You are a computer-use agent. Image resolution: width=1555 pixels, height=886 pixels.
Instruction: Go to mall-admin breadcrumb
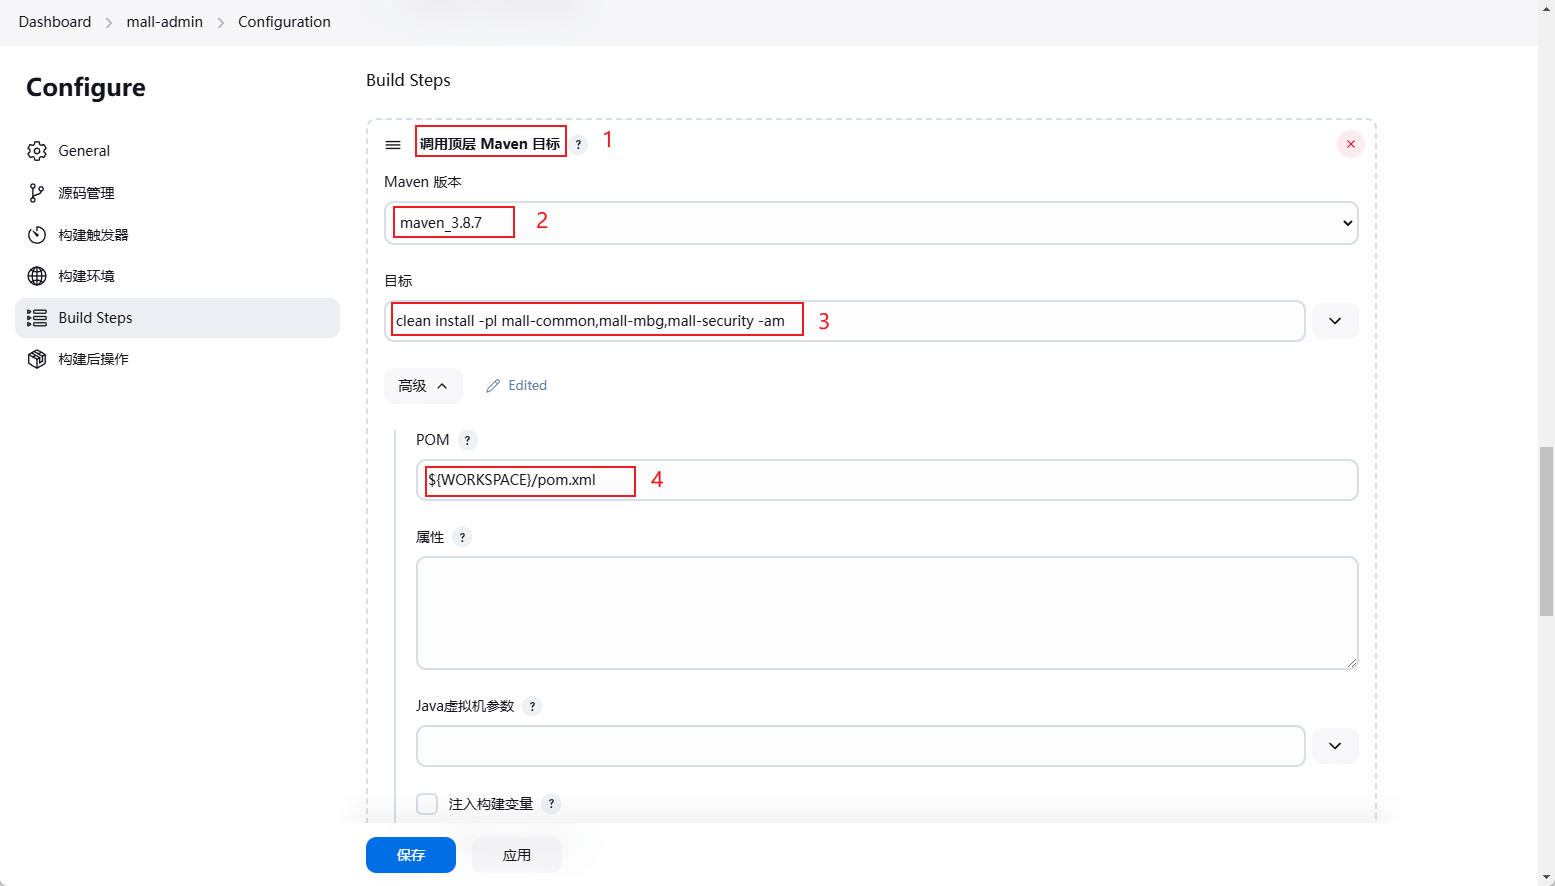pos(164,22)
